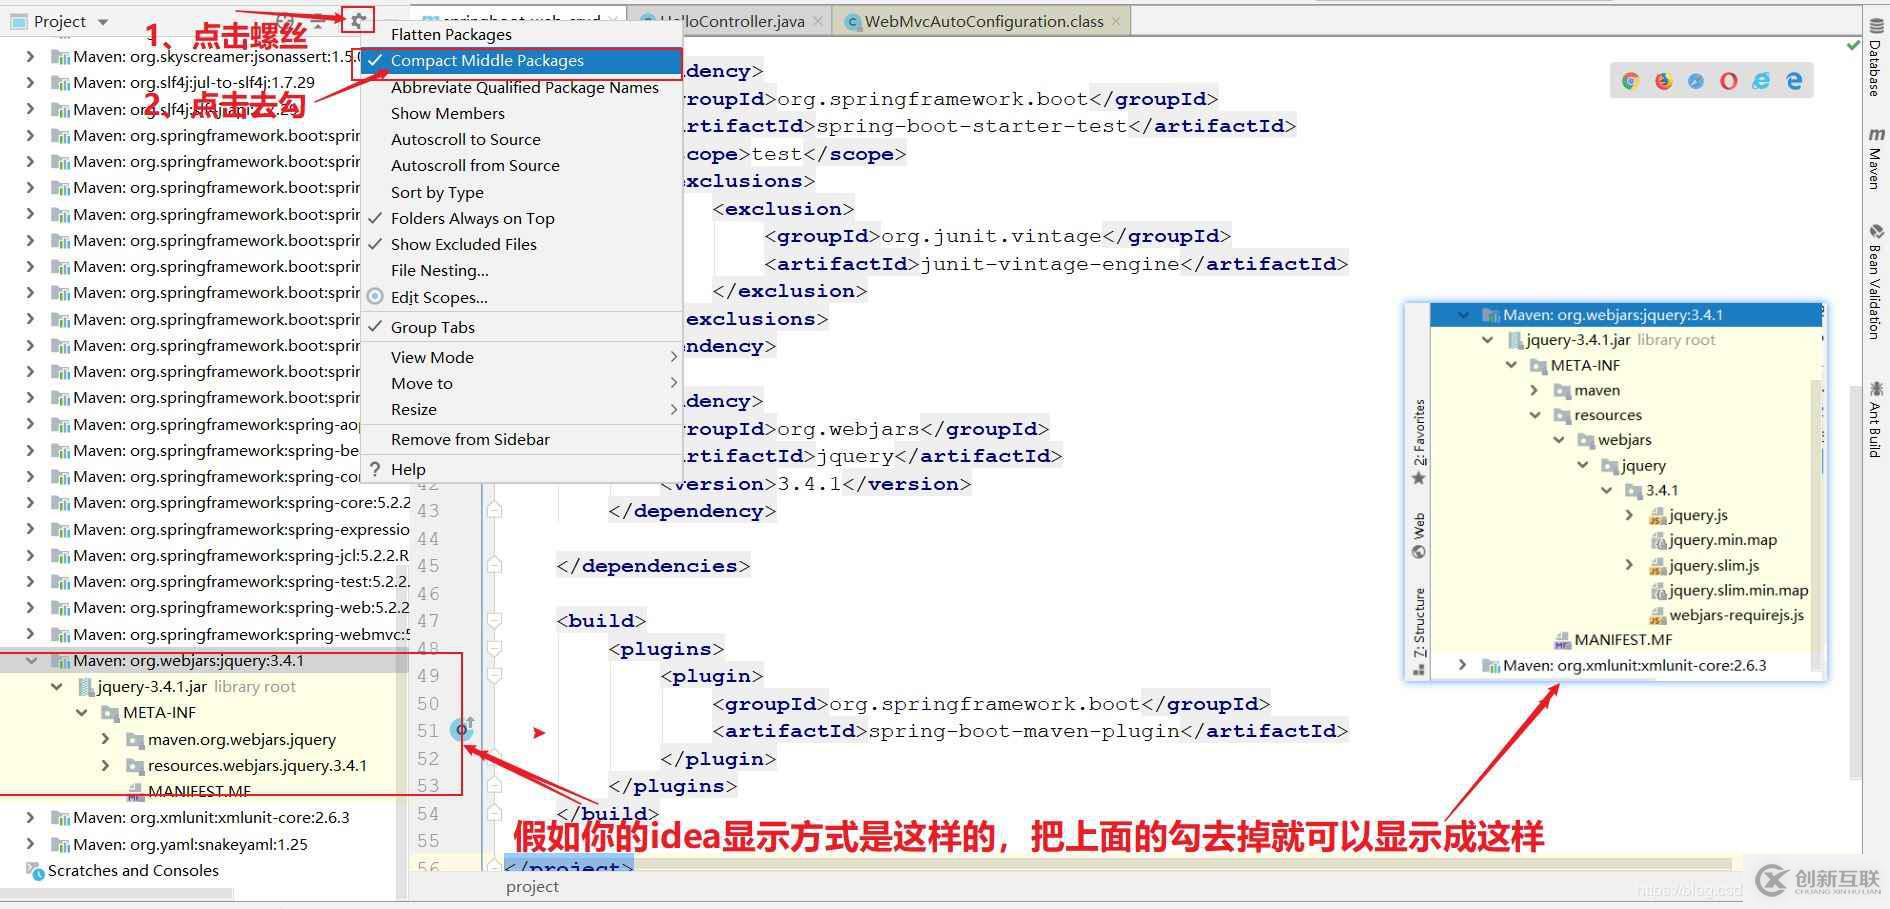Screen dimensions: 1890x909
Task: Open the Database tool window
Action: point(1875,58)
